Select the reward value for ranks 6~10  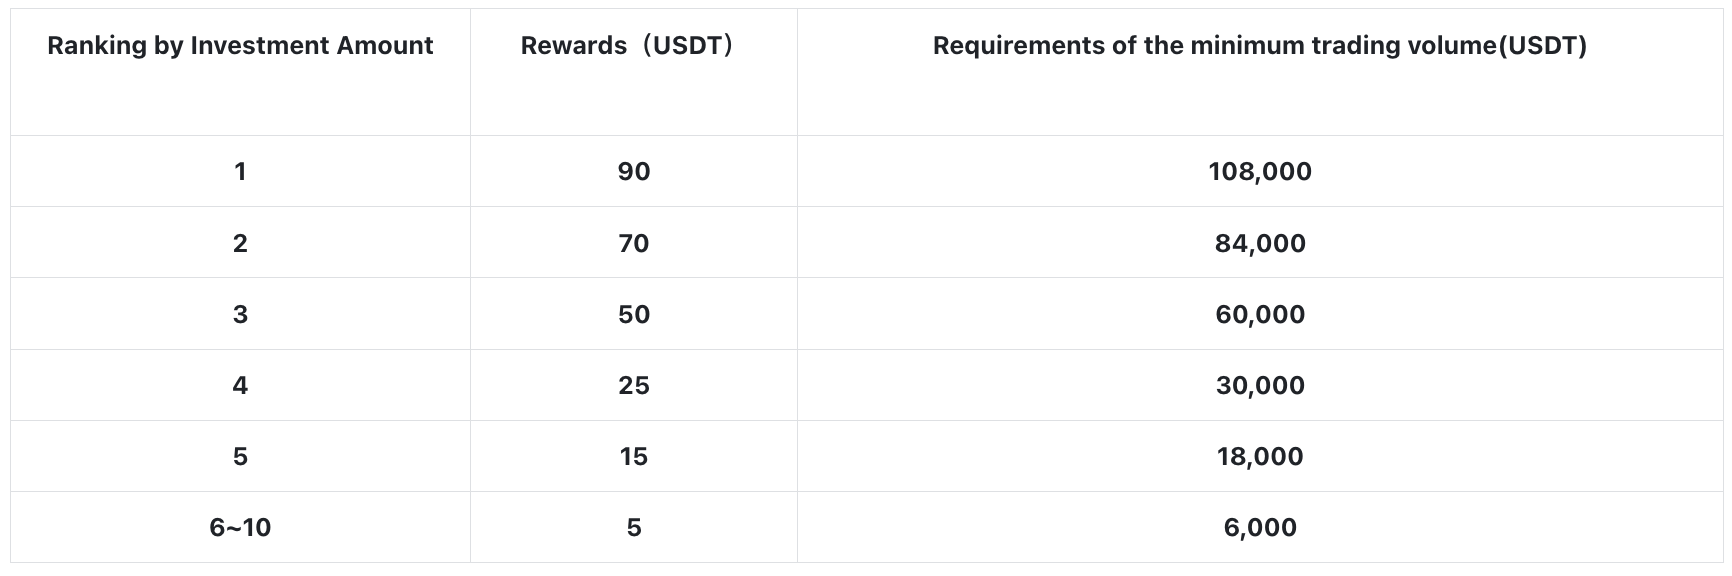[x=634, y=528]
